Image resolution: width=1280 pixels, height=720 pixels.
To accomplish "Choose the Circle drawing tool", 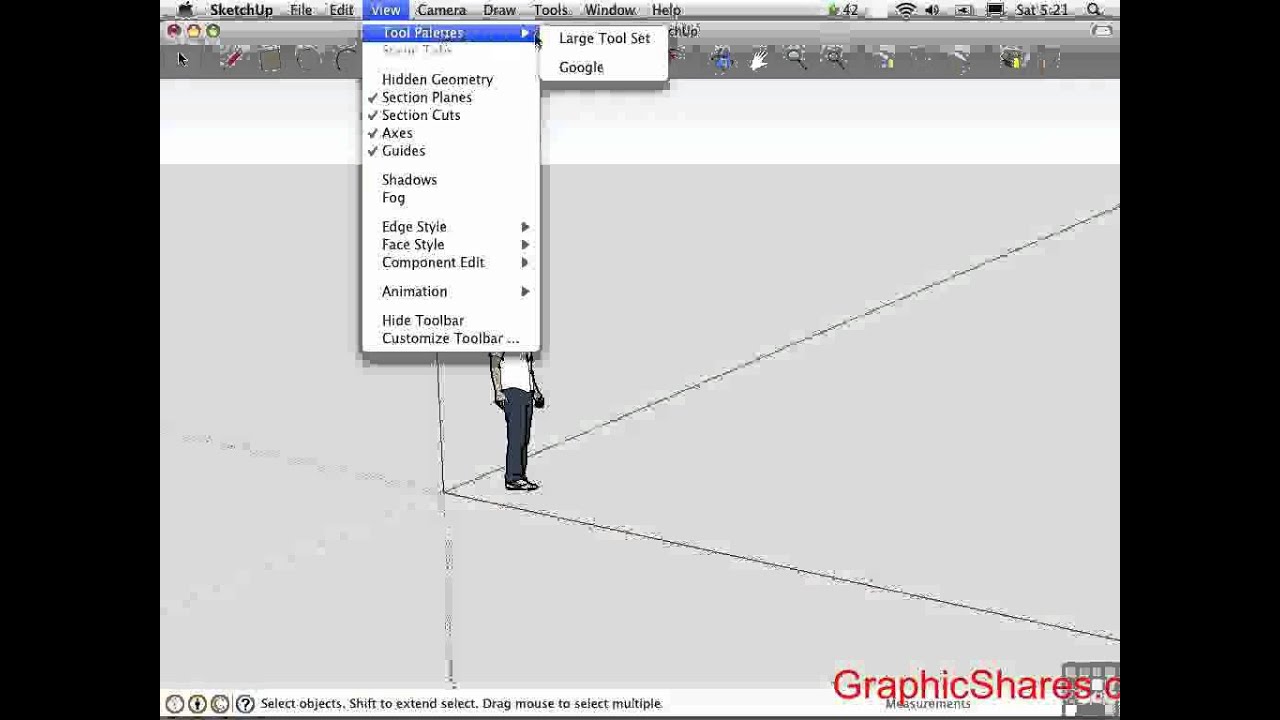I will coord(308,59).
